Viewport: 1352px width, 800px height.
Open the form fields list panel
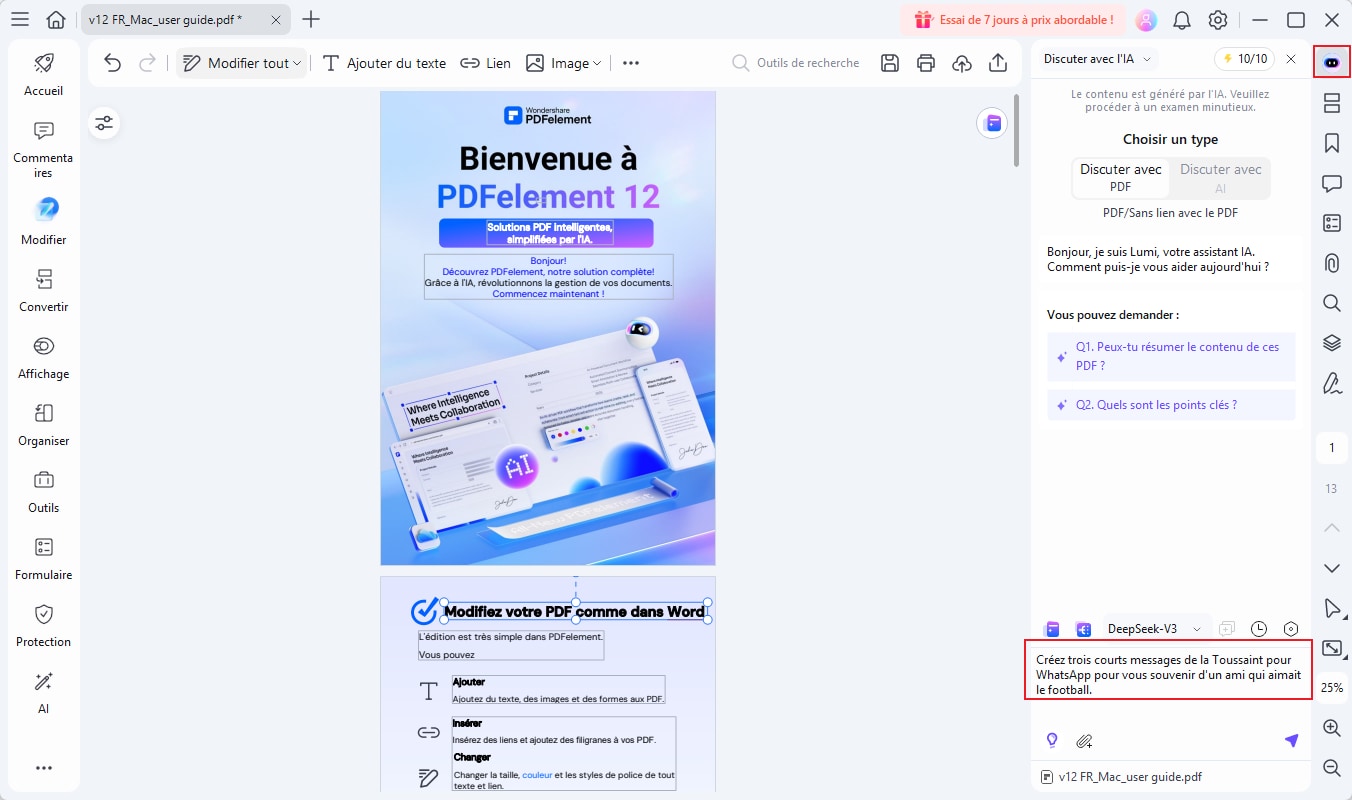coord(1331,223)
